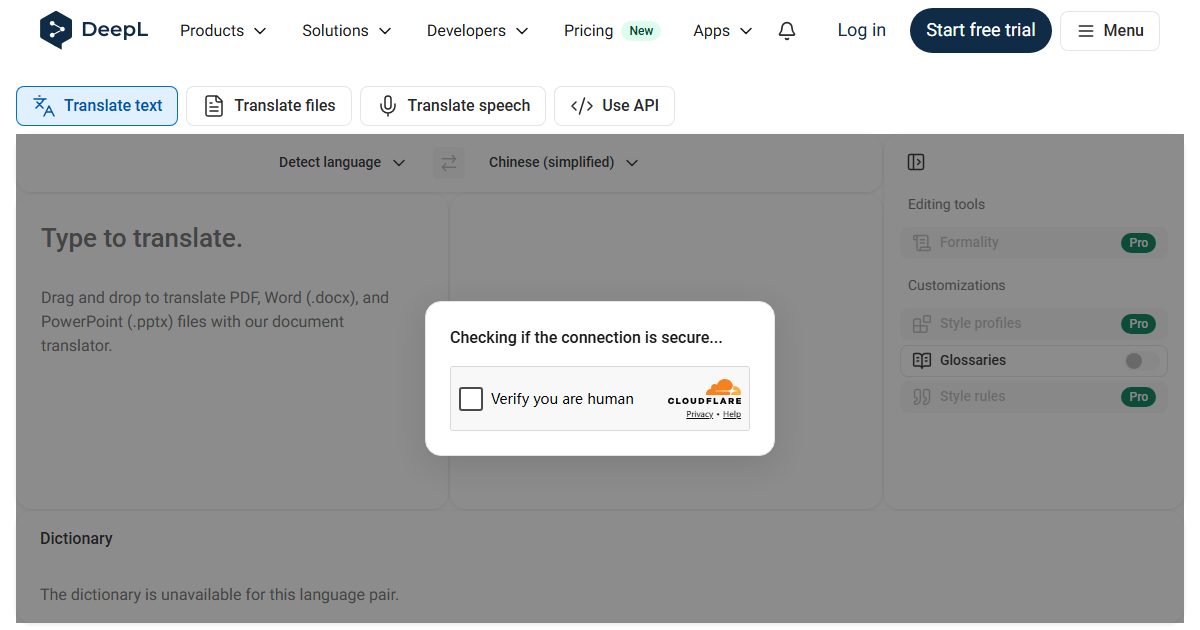
Task: Click the DeepL logo
Action: coord(94,30)
